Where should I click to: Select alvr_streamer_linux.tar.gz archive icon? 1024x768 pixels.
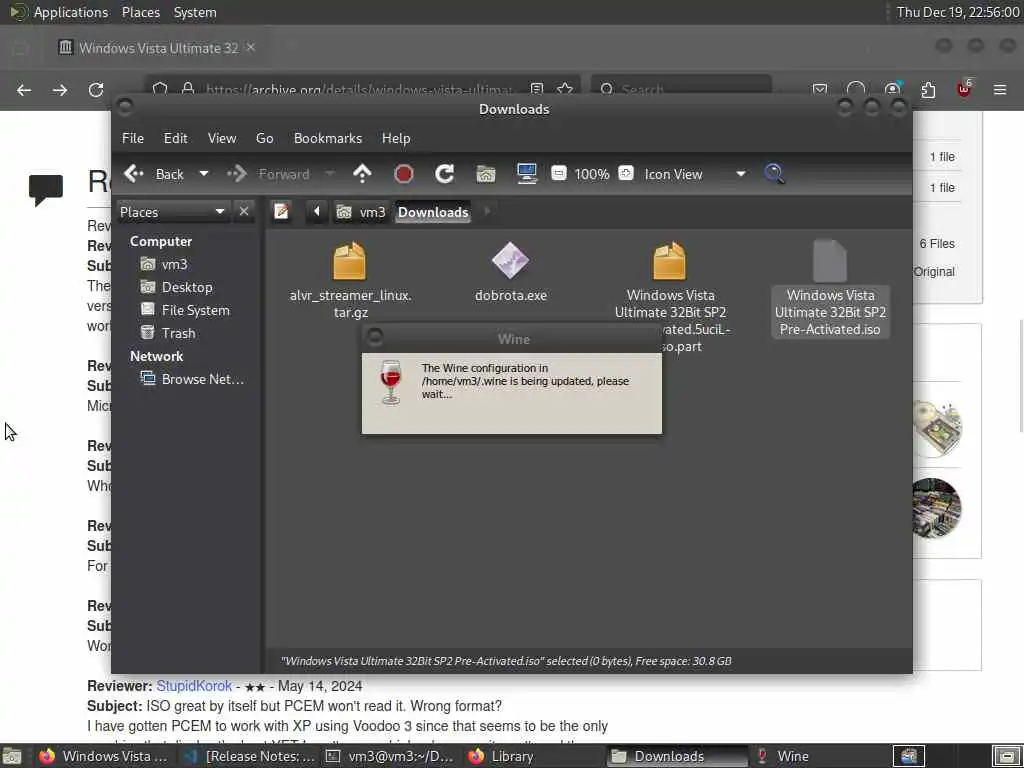pos(349,261)
